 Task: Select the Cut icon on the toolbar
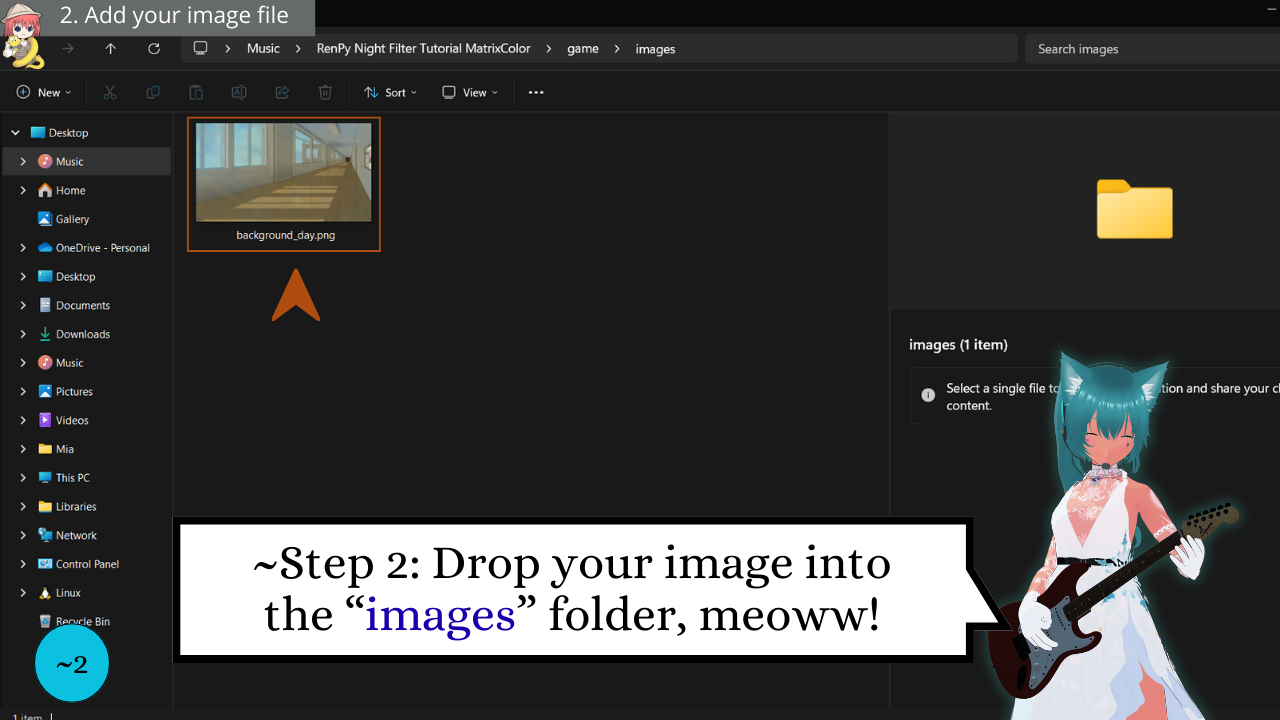point(110,92)
